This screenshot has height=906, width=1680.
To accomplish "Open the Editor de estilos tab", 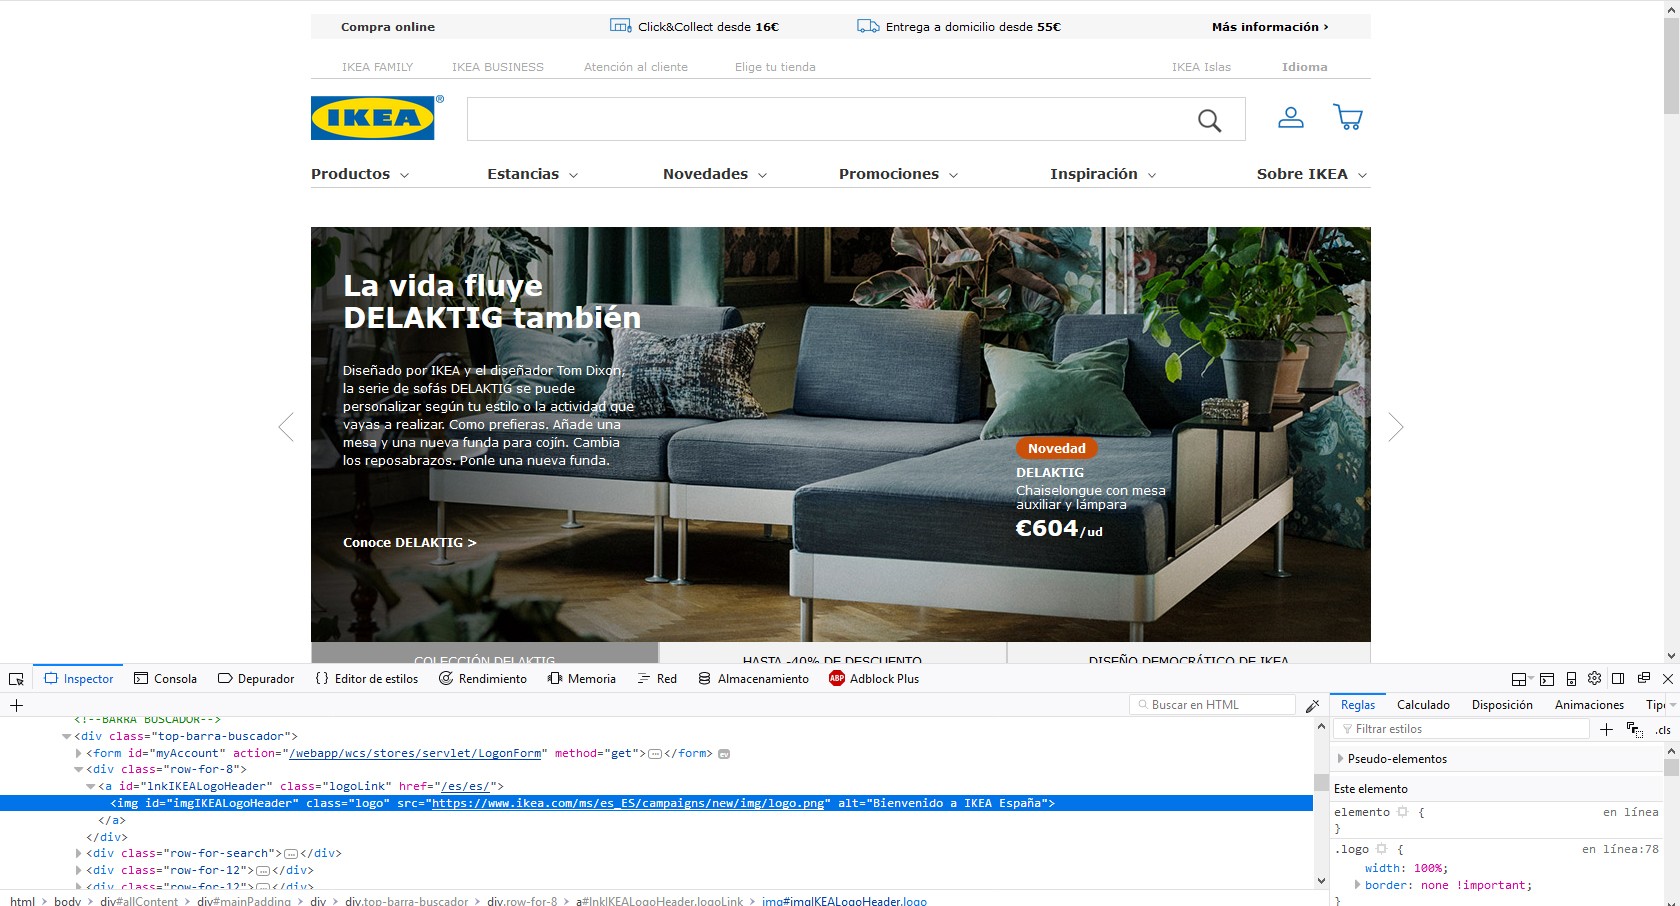I will pyautogui.click(x=366, y=679).
